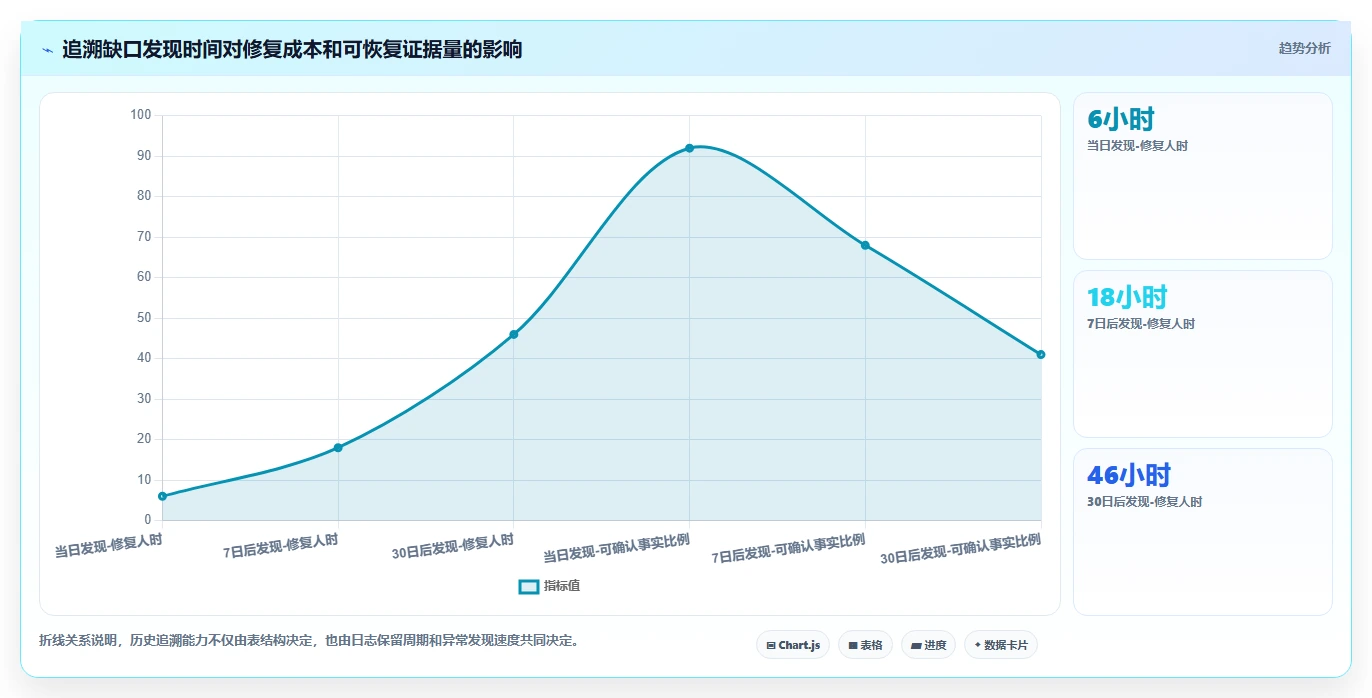The width and height of the screenshot is (1372, 698).
Task: Click the lightning icon beside the title
Action: coord(48,50)
